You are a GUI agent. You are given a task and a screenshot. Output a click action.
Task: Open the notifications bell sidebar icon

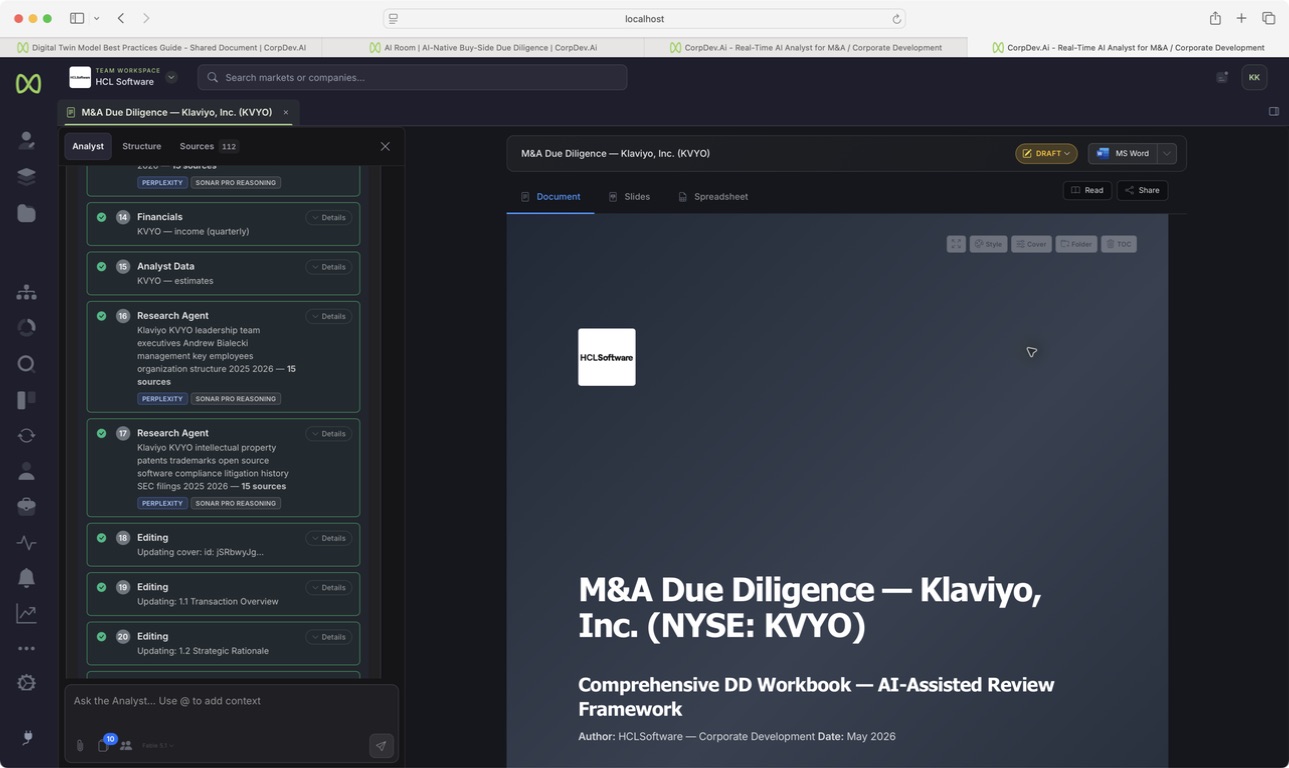(x=27, y=578)
